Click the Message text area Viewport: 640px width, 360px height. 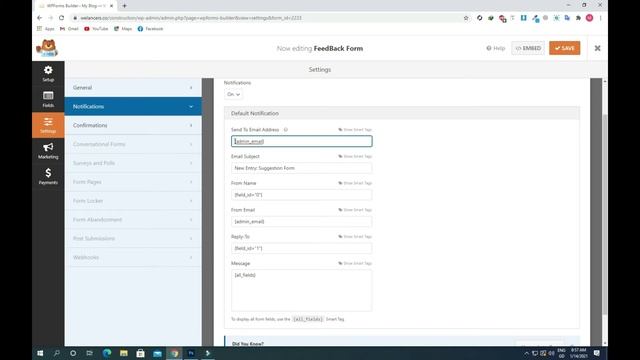click(x=302, y=290)
